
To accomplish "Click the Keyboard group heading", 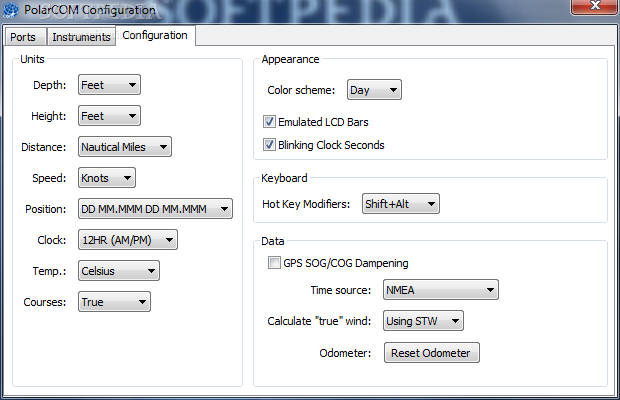I will pyautogui.click(x=284, y=178).
